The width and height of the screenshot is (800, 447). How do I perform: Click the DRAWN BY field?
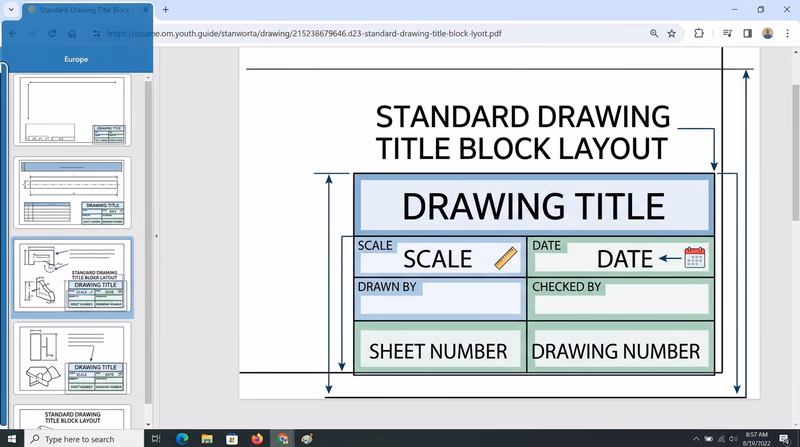(x=440, y=299)
